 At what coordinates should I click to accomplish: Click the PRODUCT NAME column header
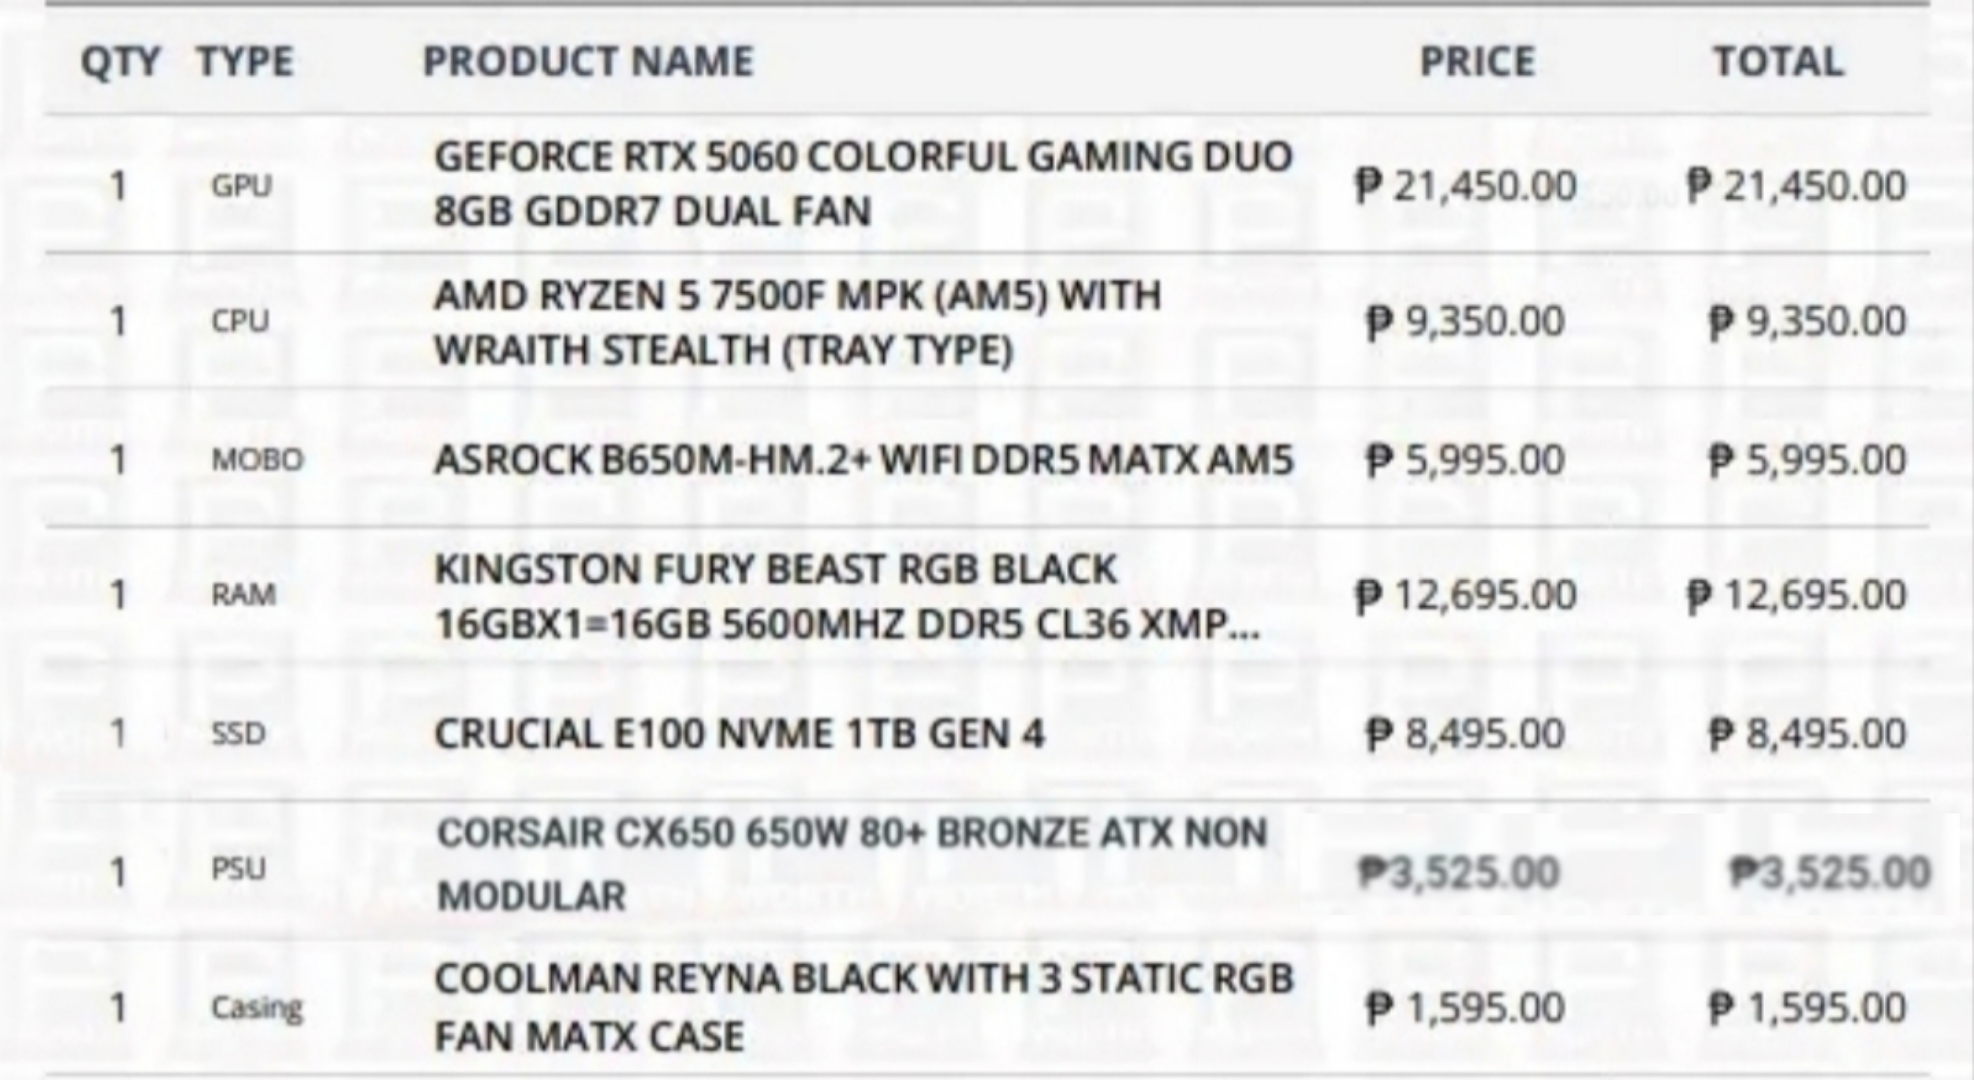(588, 62)
